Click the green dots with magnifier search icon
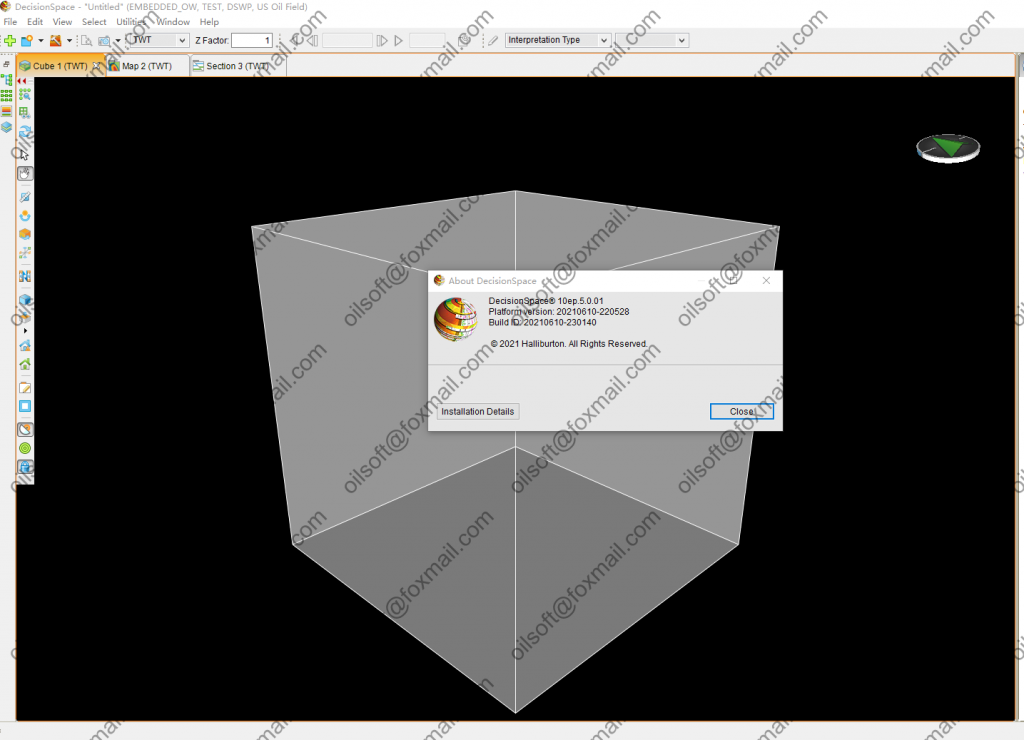Screen dimensions: 1024x740 coord(25,95)
